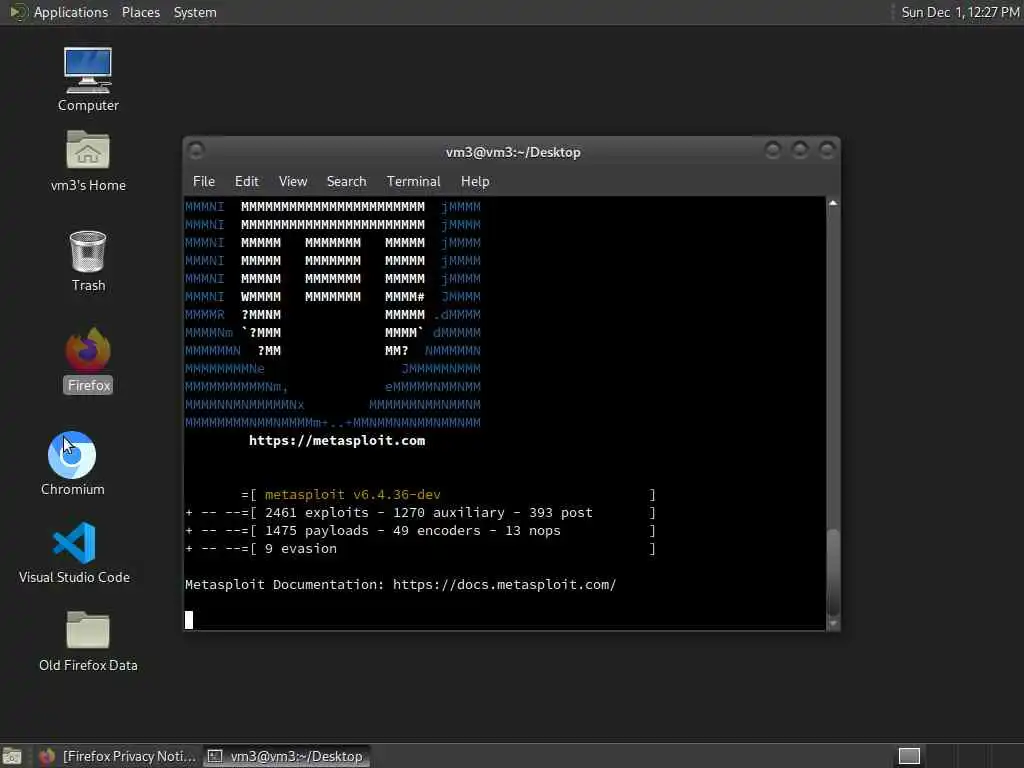The height and width of the screenshot is (768, 1024).
Task: Open the terminal Edit menu
Action: tap(246, 182)
